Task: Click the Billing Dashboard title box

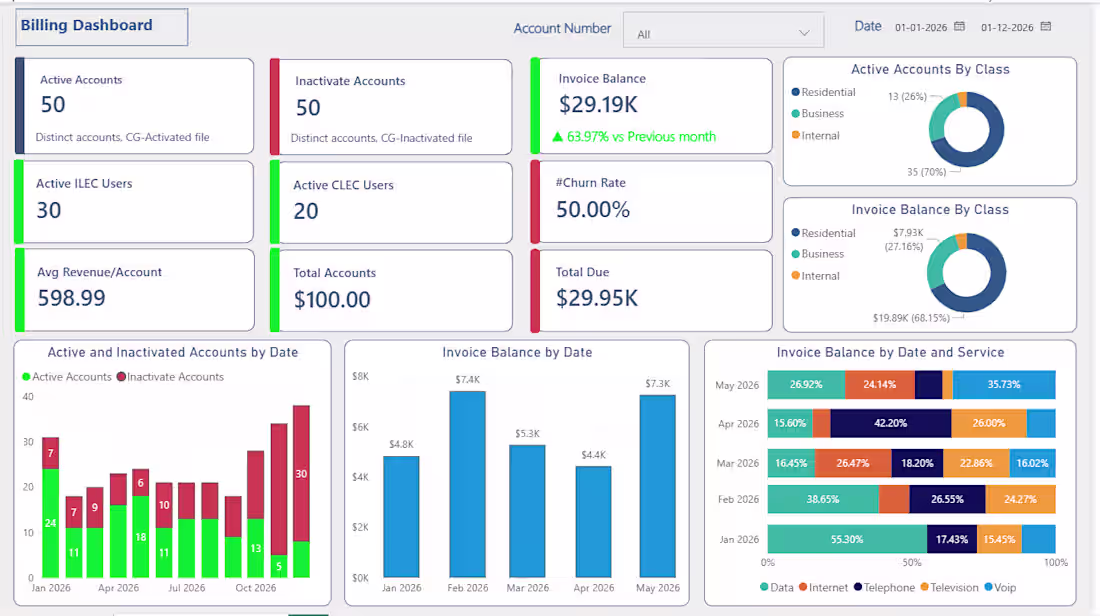Action: coord(102,27)
